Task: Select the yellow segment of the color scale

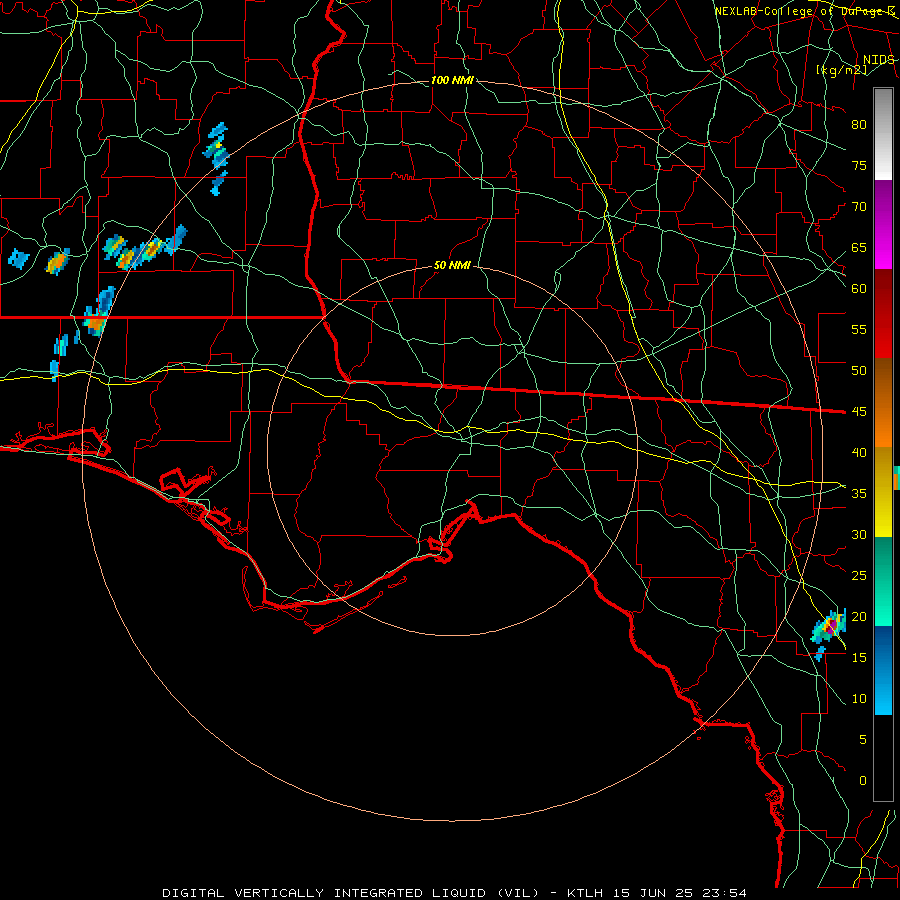Action: click(883, 492)
